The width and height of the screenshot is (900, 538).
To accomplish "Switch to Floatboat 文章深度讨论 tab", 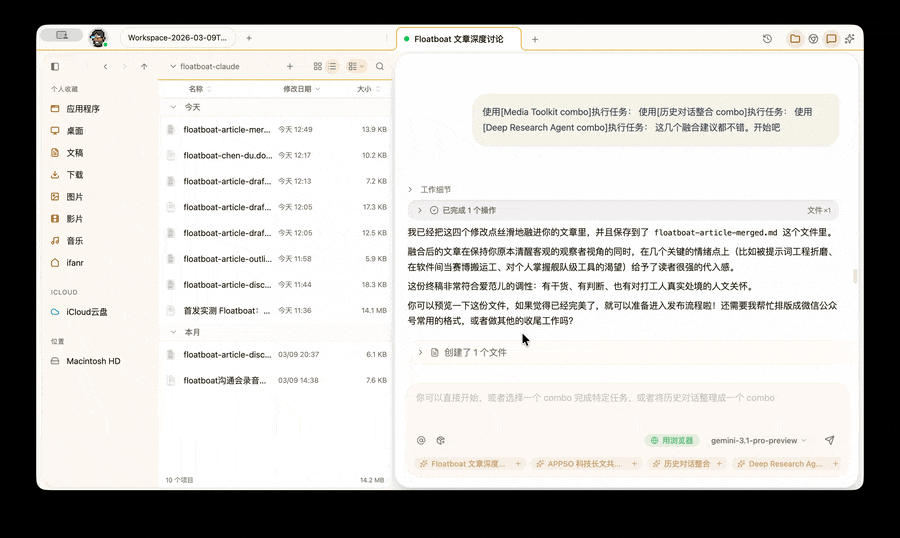I will [459, 40].
